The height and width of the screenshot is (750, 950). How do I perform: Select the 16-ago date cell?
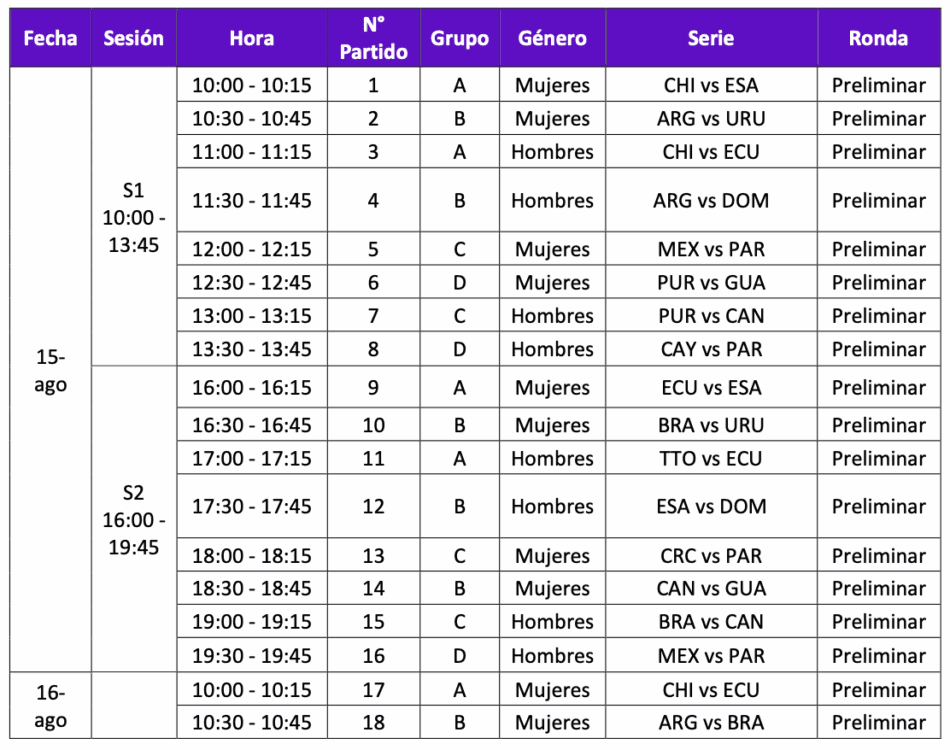(x=50, y=706)
